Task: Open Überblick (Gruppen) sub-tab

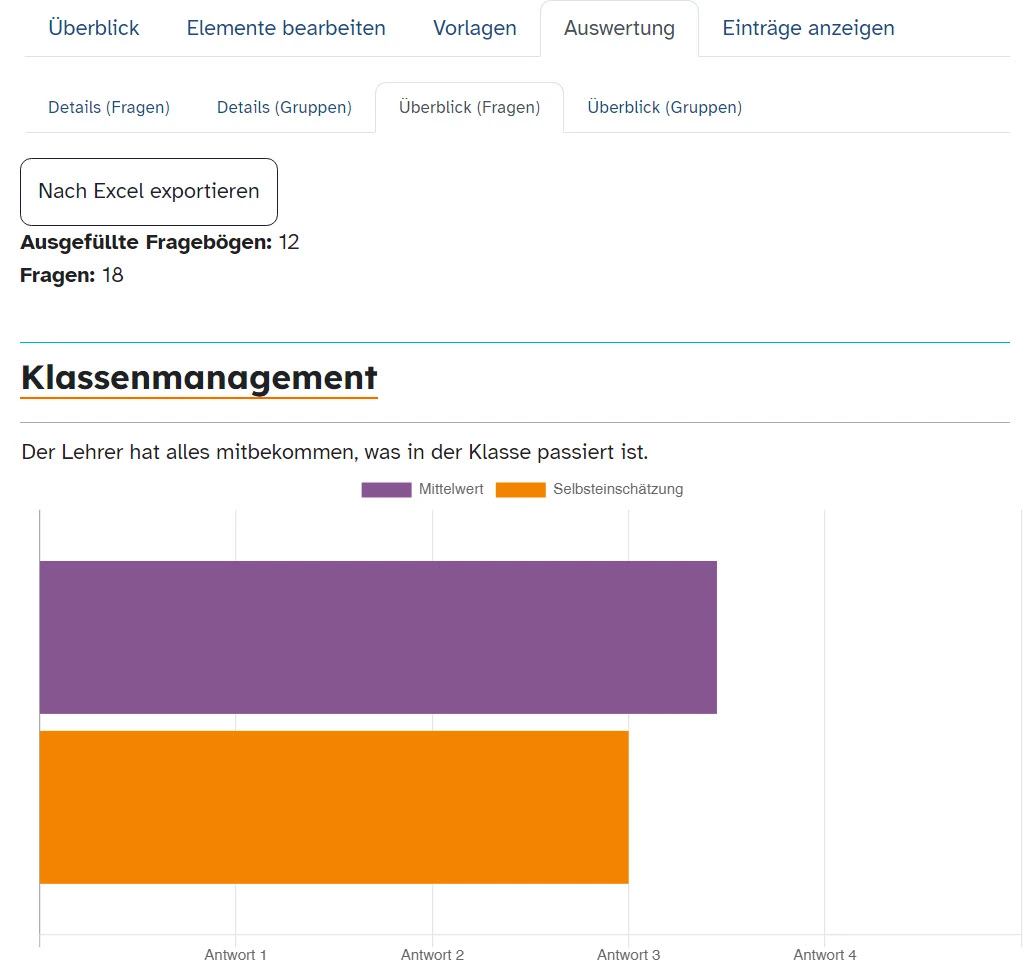Action: coord(664,107)
